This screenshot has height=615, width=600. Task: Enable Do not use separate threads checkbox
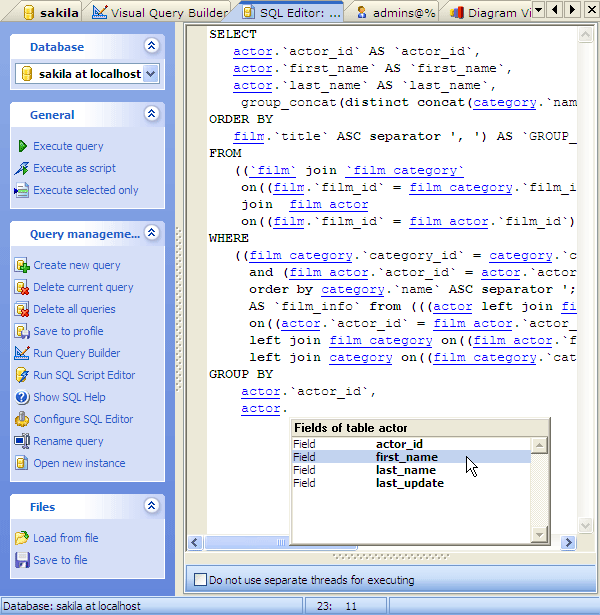pyautogui.click(x=200, y=580)
